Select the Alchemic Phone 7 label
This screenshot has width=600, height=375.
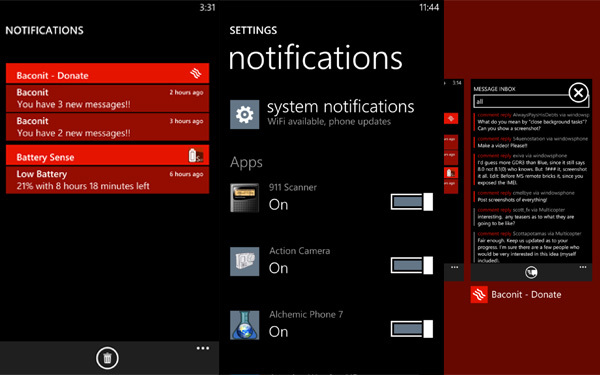point(306,315)
